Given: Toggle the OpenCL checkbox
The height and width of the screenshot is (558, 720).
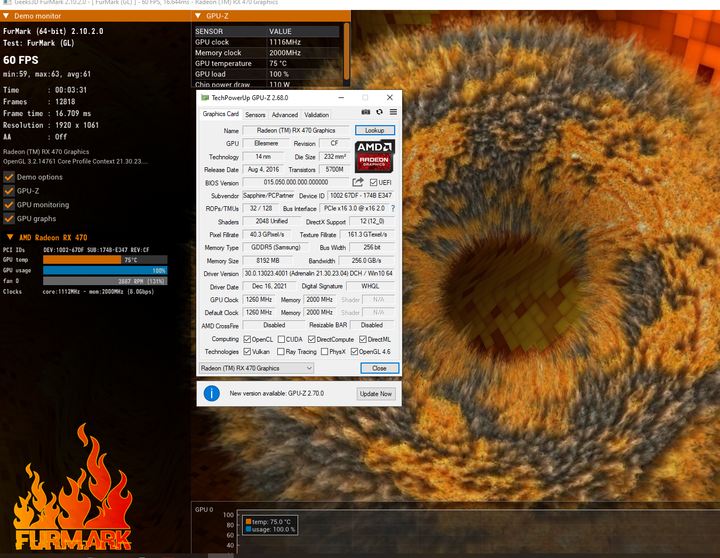Looking at the screenshot, I should coord(247,339).
